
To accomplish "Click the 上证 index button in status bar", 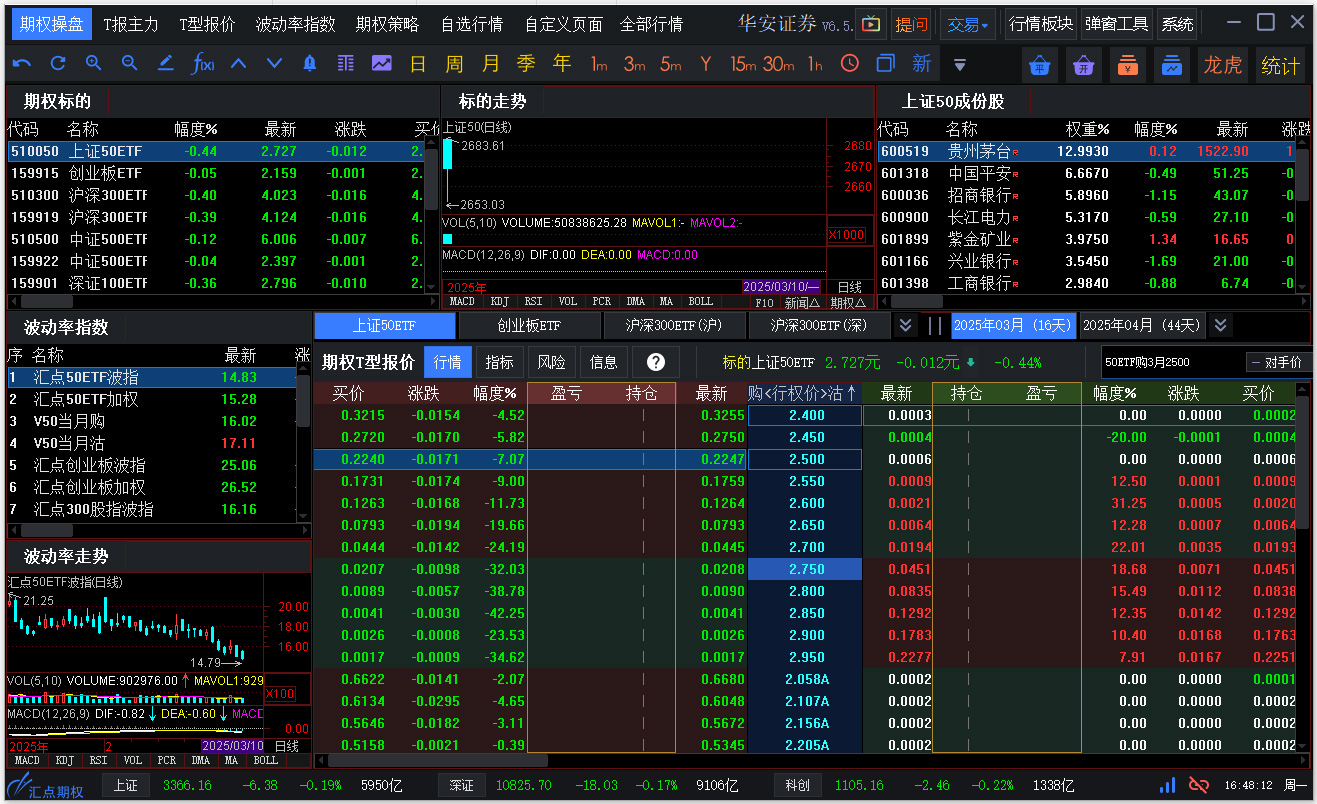I will click(125, 785).
